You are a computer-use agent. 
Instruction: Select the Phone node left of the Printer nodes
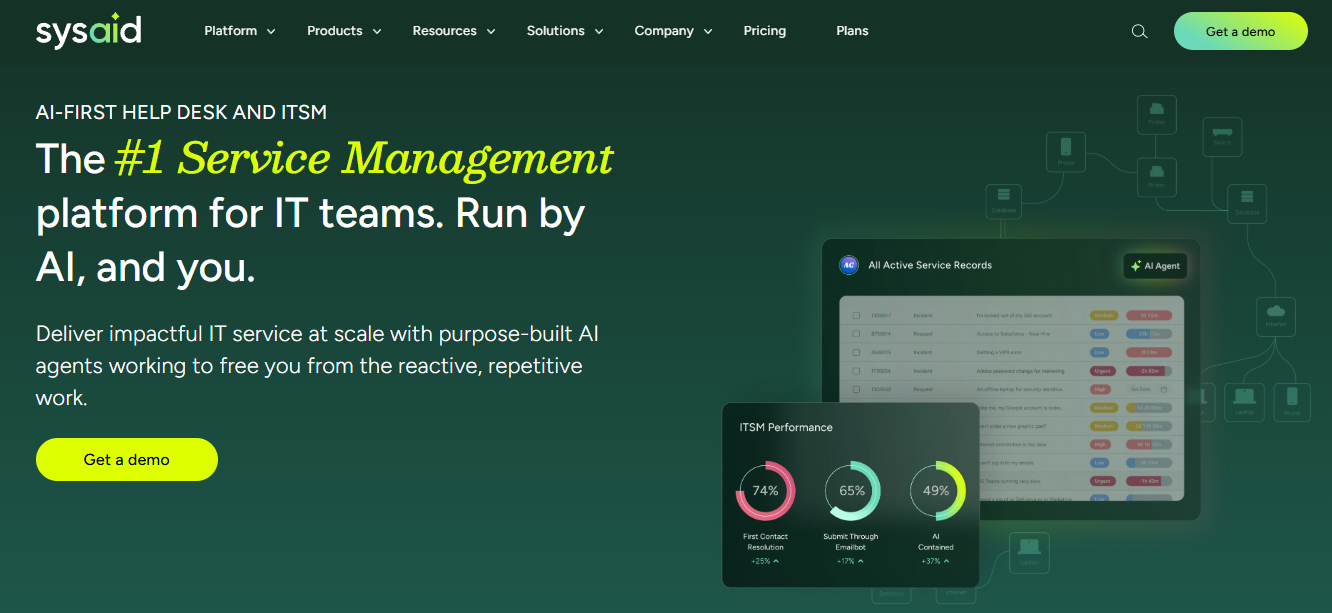coord(1066,152)
